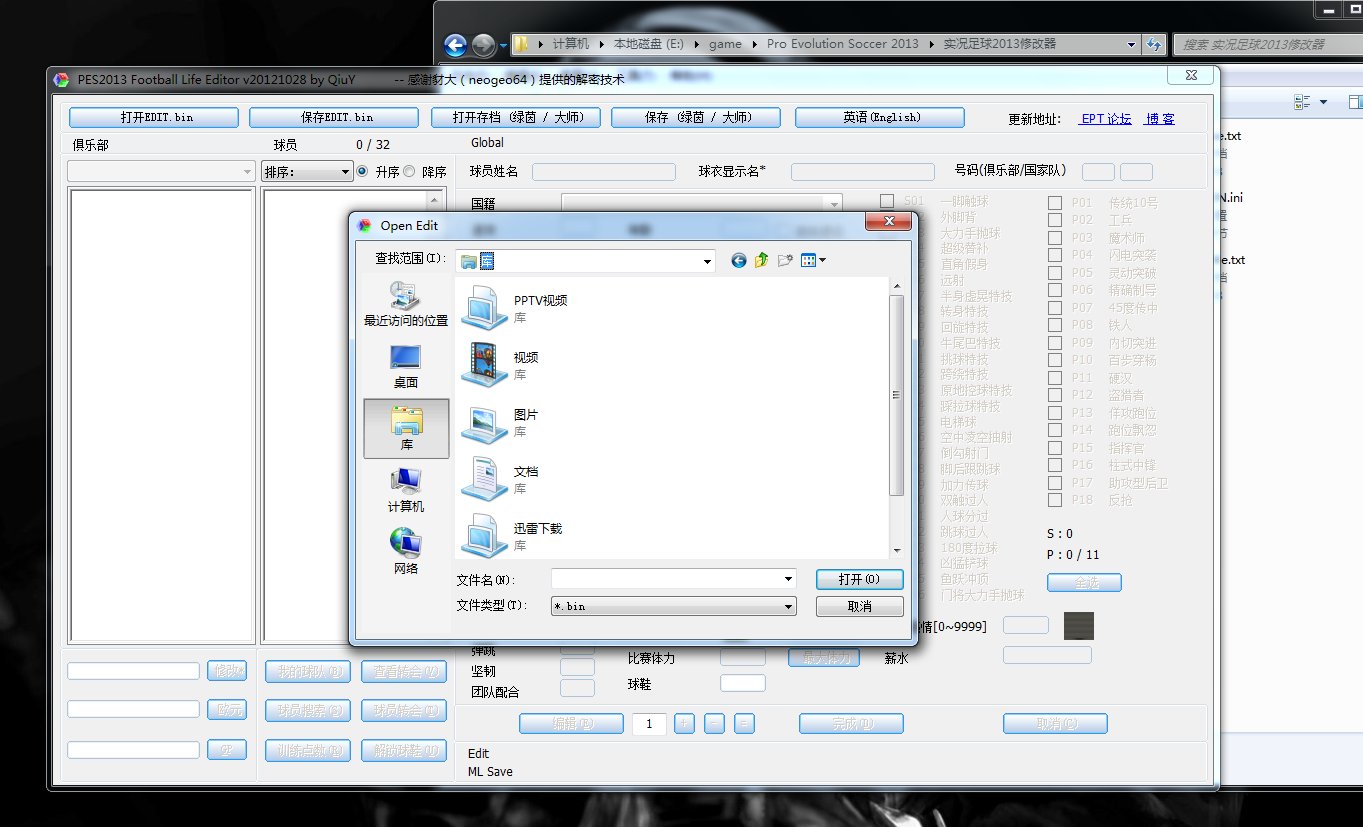Open Network (网络) in the places bar
1363x827 pixels.
pyautogui.click(x=406, y=551)
